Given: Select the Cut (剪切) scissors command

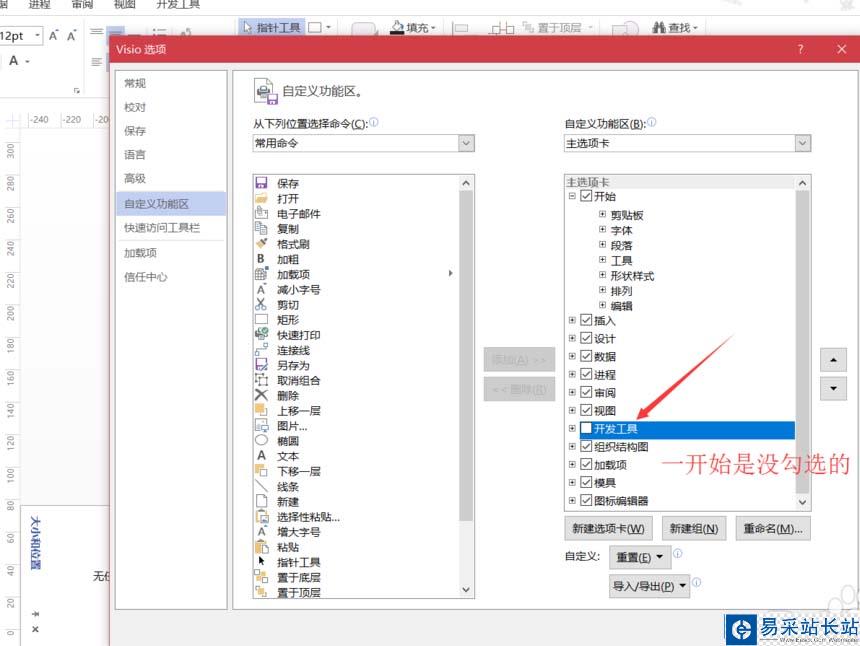Looking at the screenshot, I should (x=288, y=305).
